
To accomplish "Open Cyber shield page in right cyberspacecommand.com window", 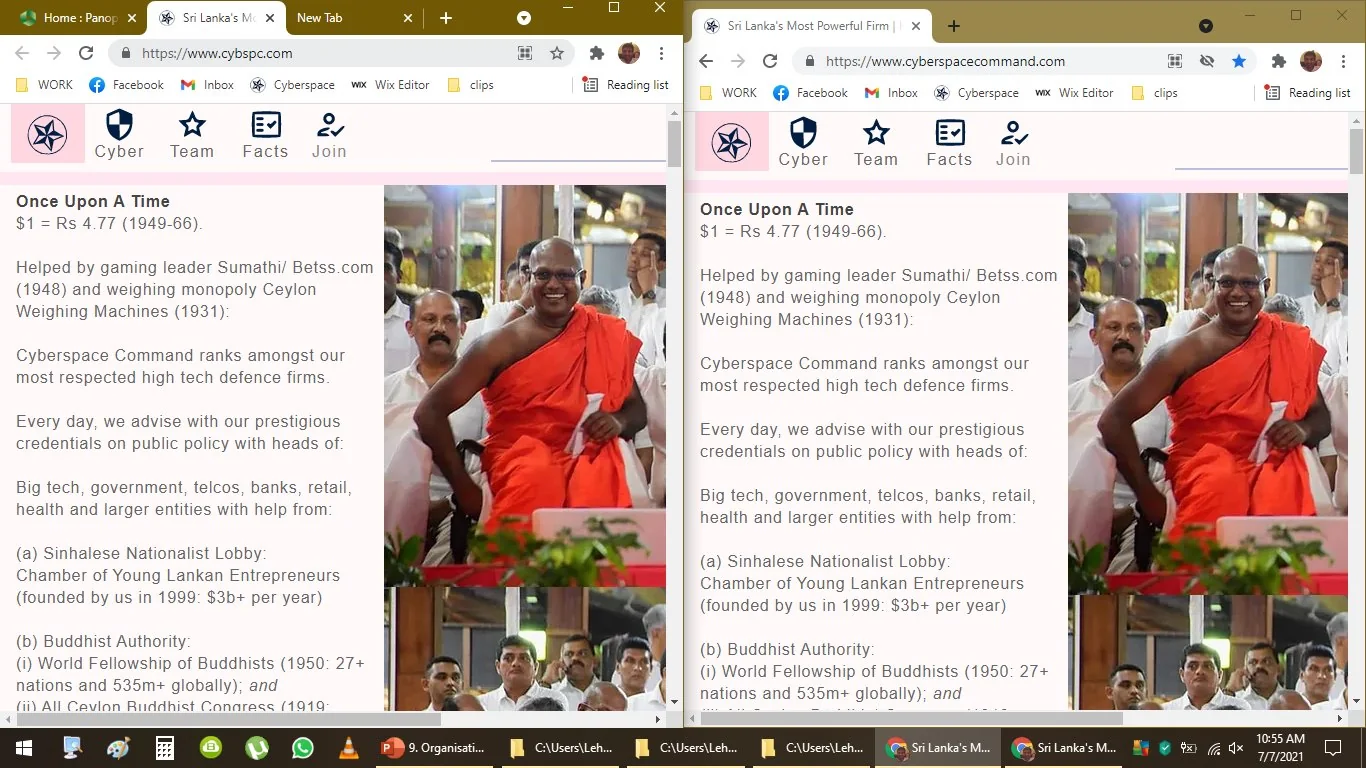I will [x=803, y=143].
